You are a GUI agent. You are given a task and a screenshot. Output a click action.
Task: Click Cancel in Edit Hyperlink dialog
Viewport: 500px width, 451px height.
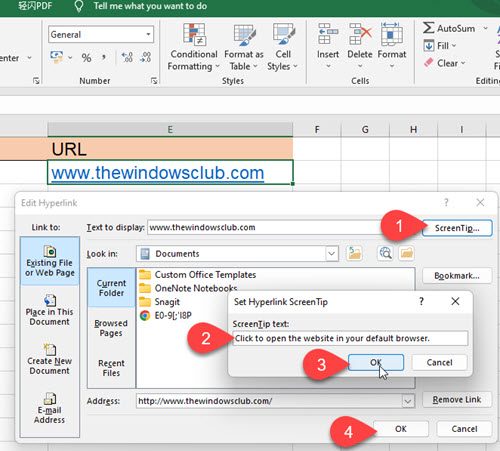click(x=464, y=429)
